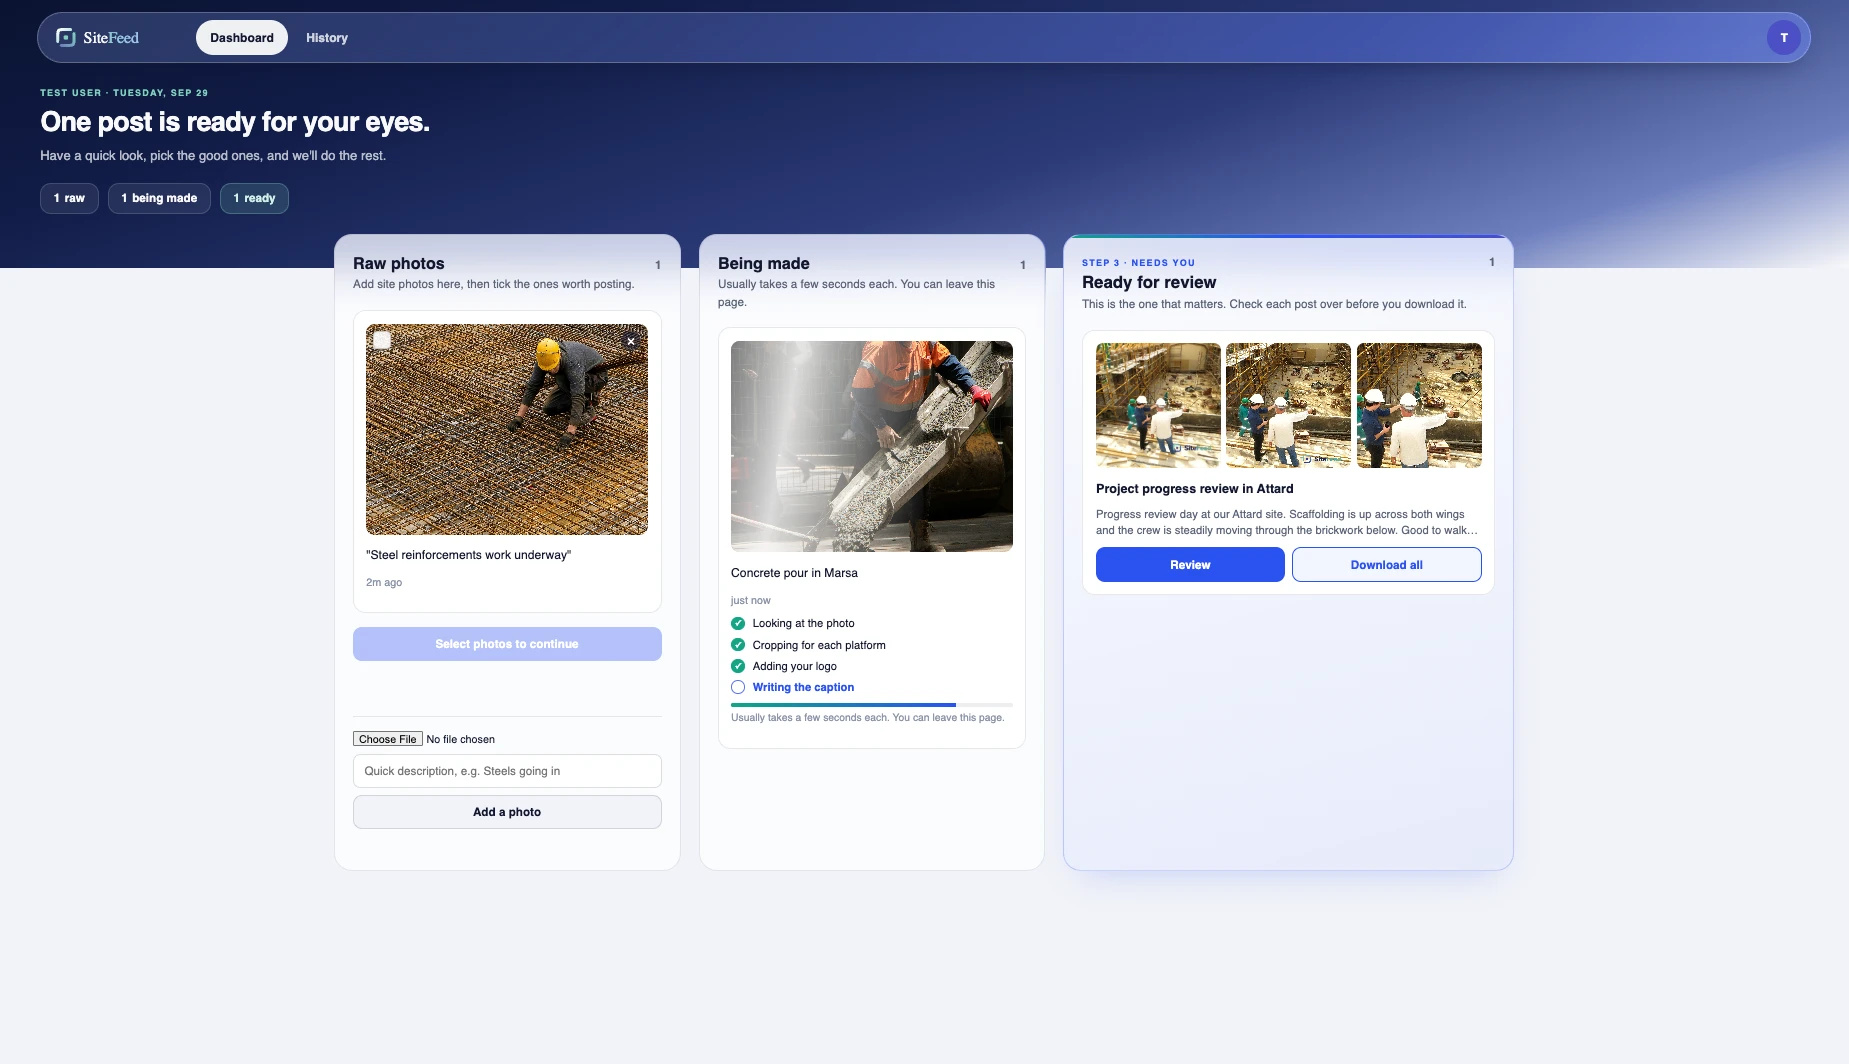This screenshot has width=1849, height=1064.
Task: Click the Choose File button
Action: click(x=388, y=739)
